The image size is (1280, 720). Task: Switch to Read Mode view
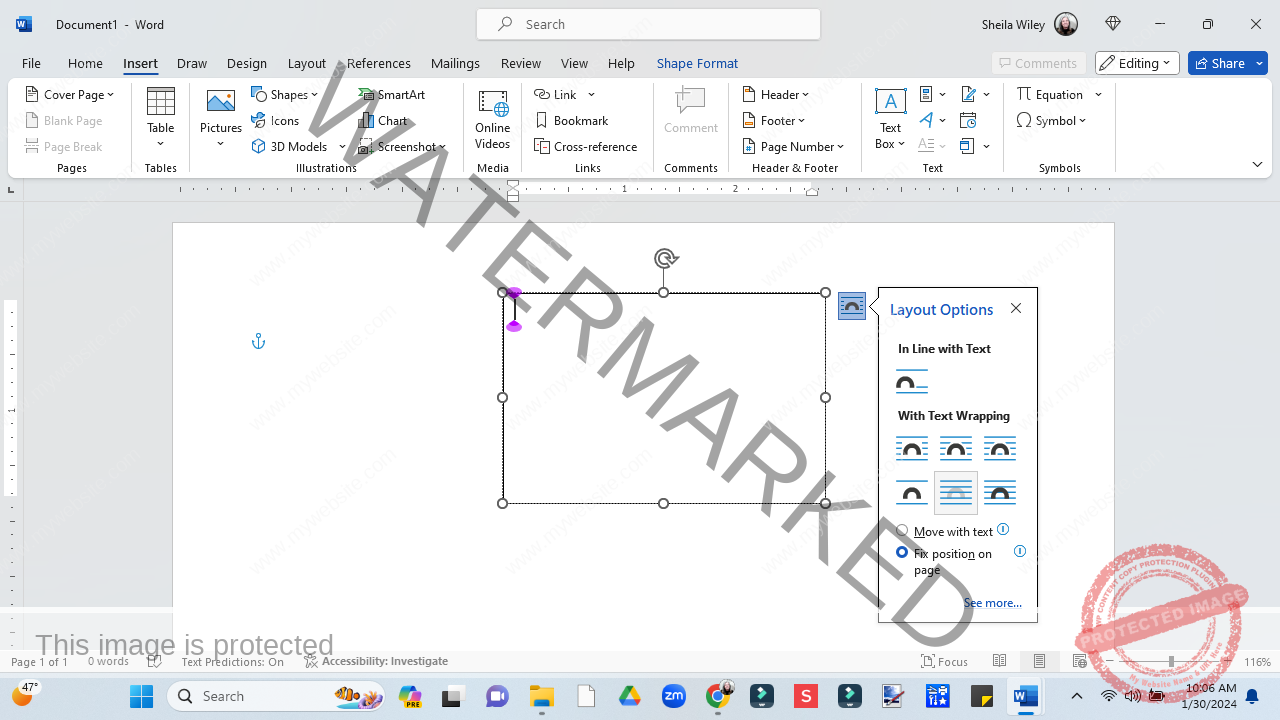click(999, 661)
